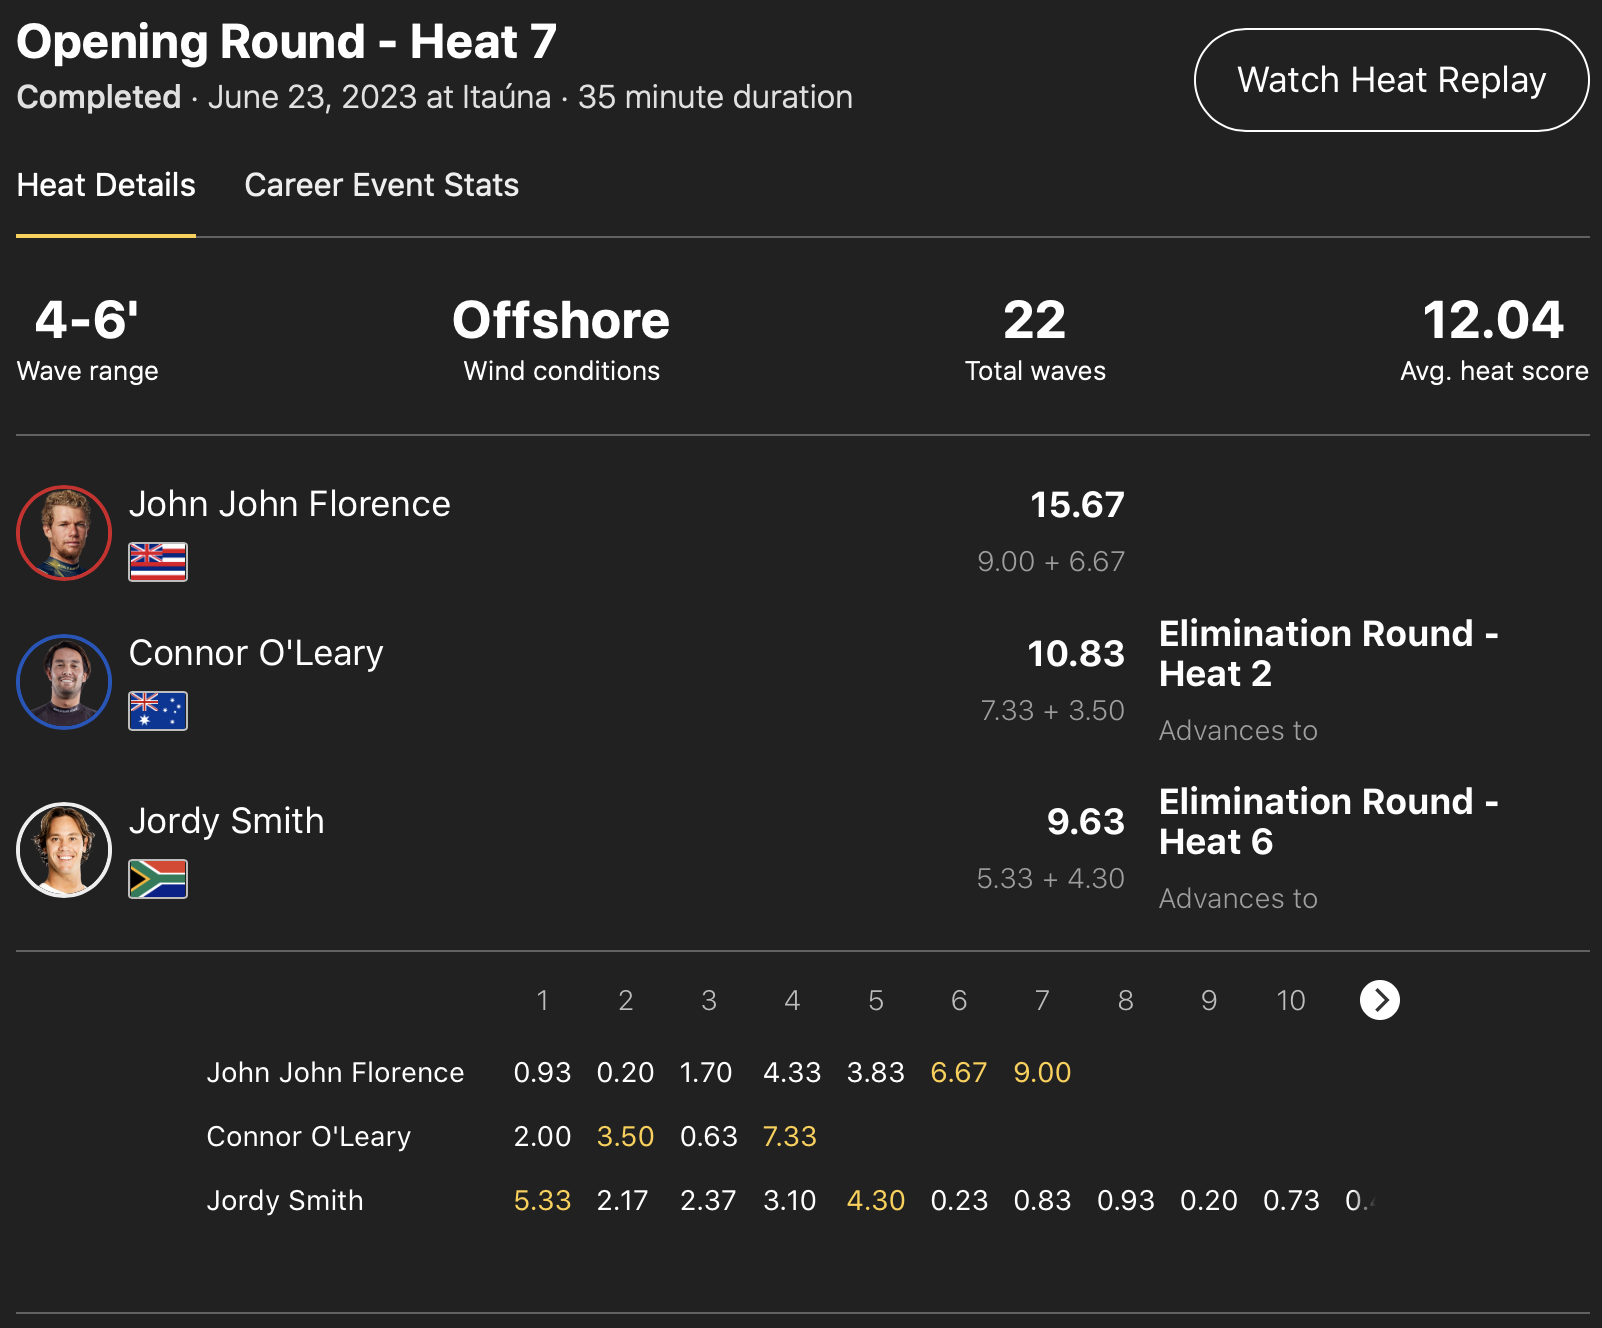Click the wave number 10 column header
This screenshot has height=1328, width=1602.
(x=1290, y=1000)
